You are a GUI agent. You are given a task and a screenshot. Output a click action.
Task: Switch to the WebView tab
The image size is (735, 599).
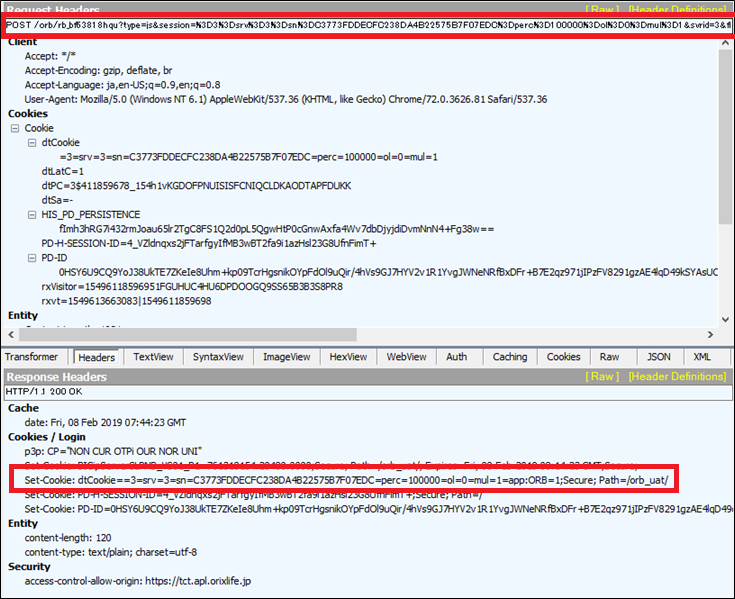click(x=406, y=357)
